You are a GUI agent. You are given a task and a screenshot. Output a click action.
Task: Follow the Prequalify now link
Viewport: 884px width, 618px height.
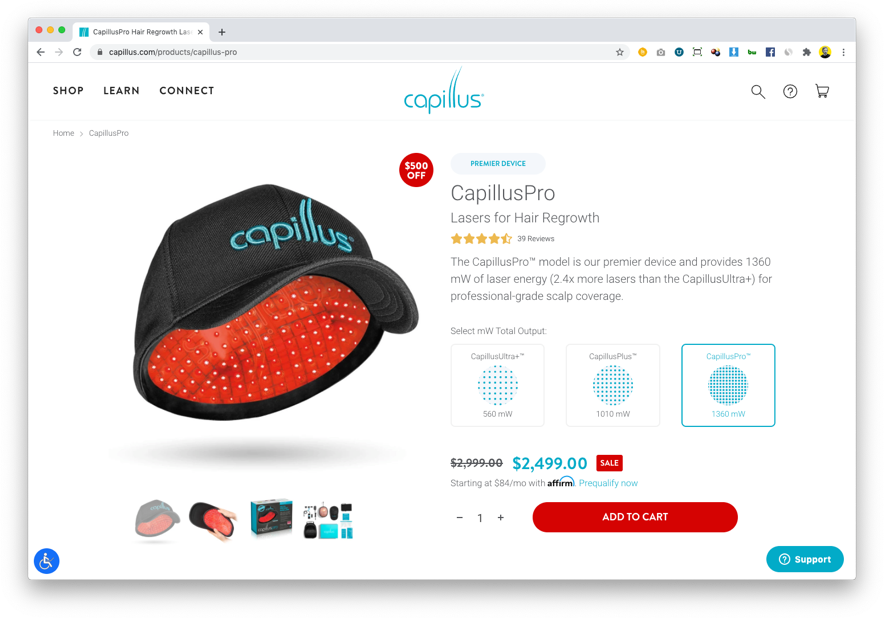coord(608,483)
